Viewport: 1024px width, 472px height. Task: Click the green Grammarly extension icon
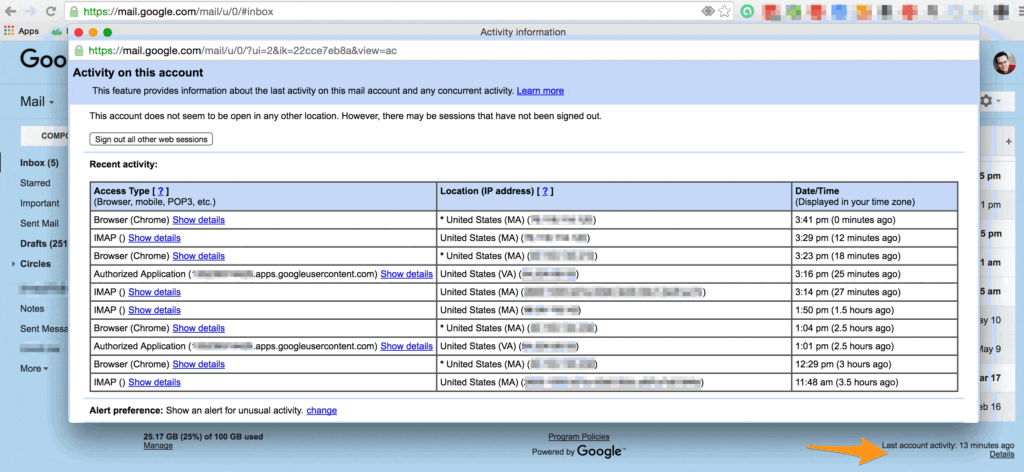coord(746,11)
